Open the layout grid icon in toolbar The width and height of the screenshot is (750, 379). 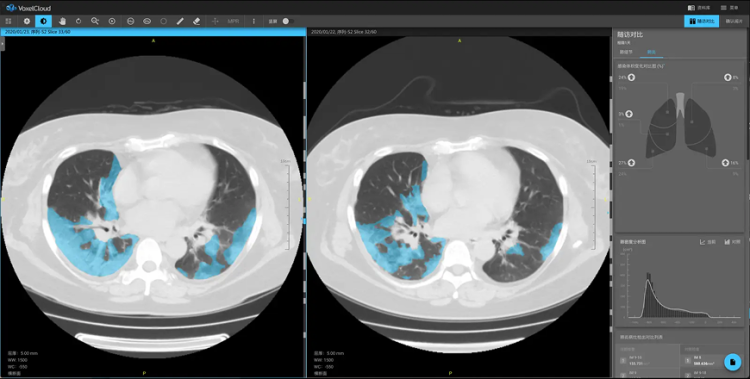pyautogui.click(x=8, y=21)
